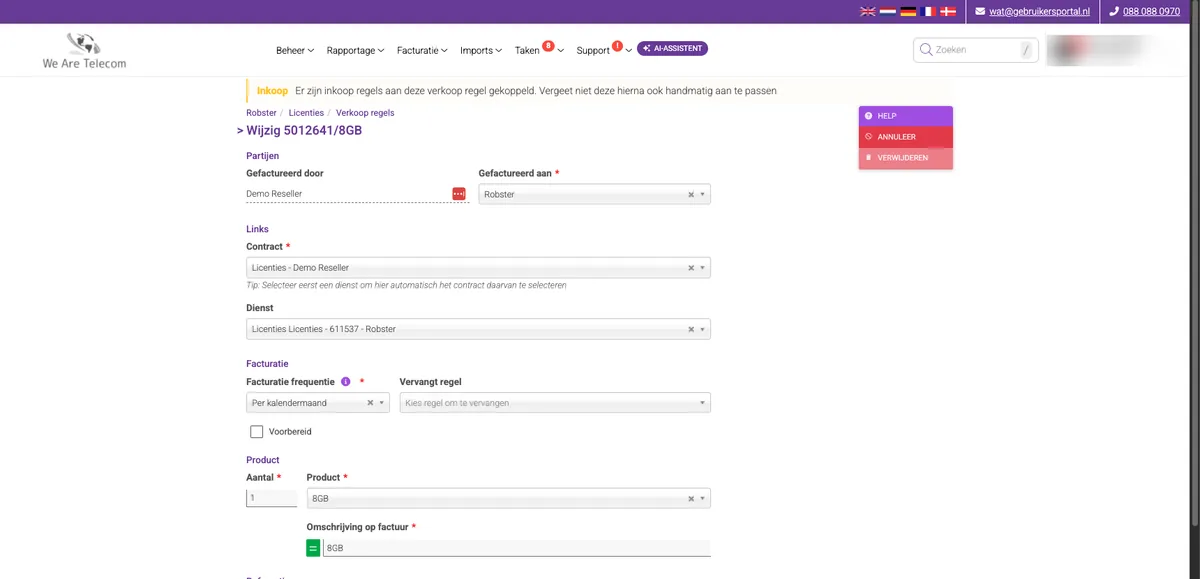Click the Aantal quantity input
Screen dimensions: 1200x579
point(271,498)
